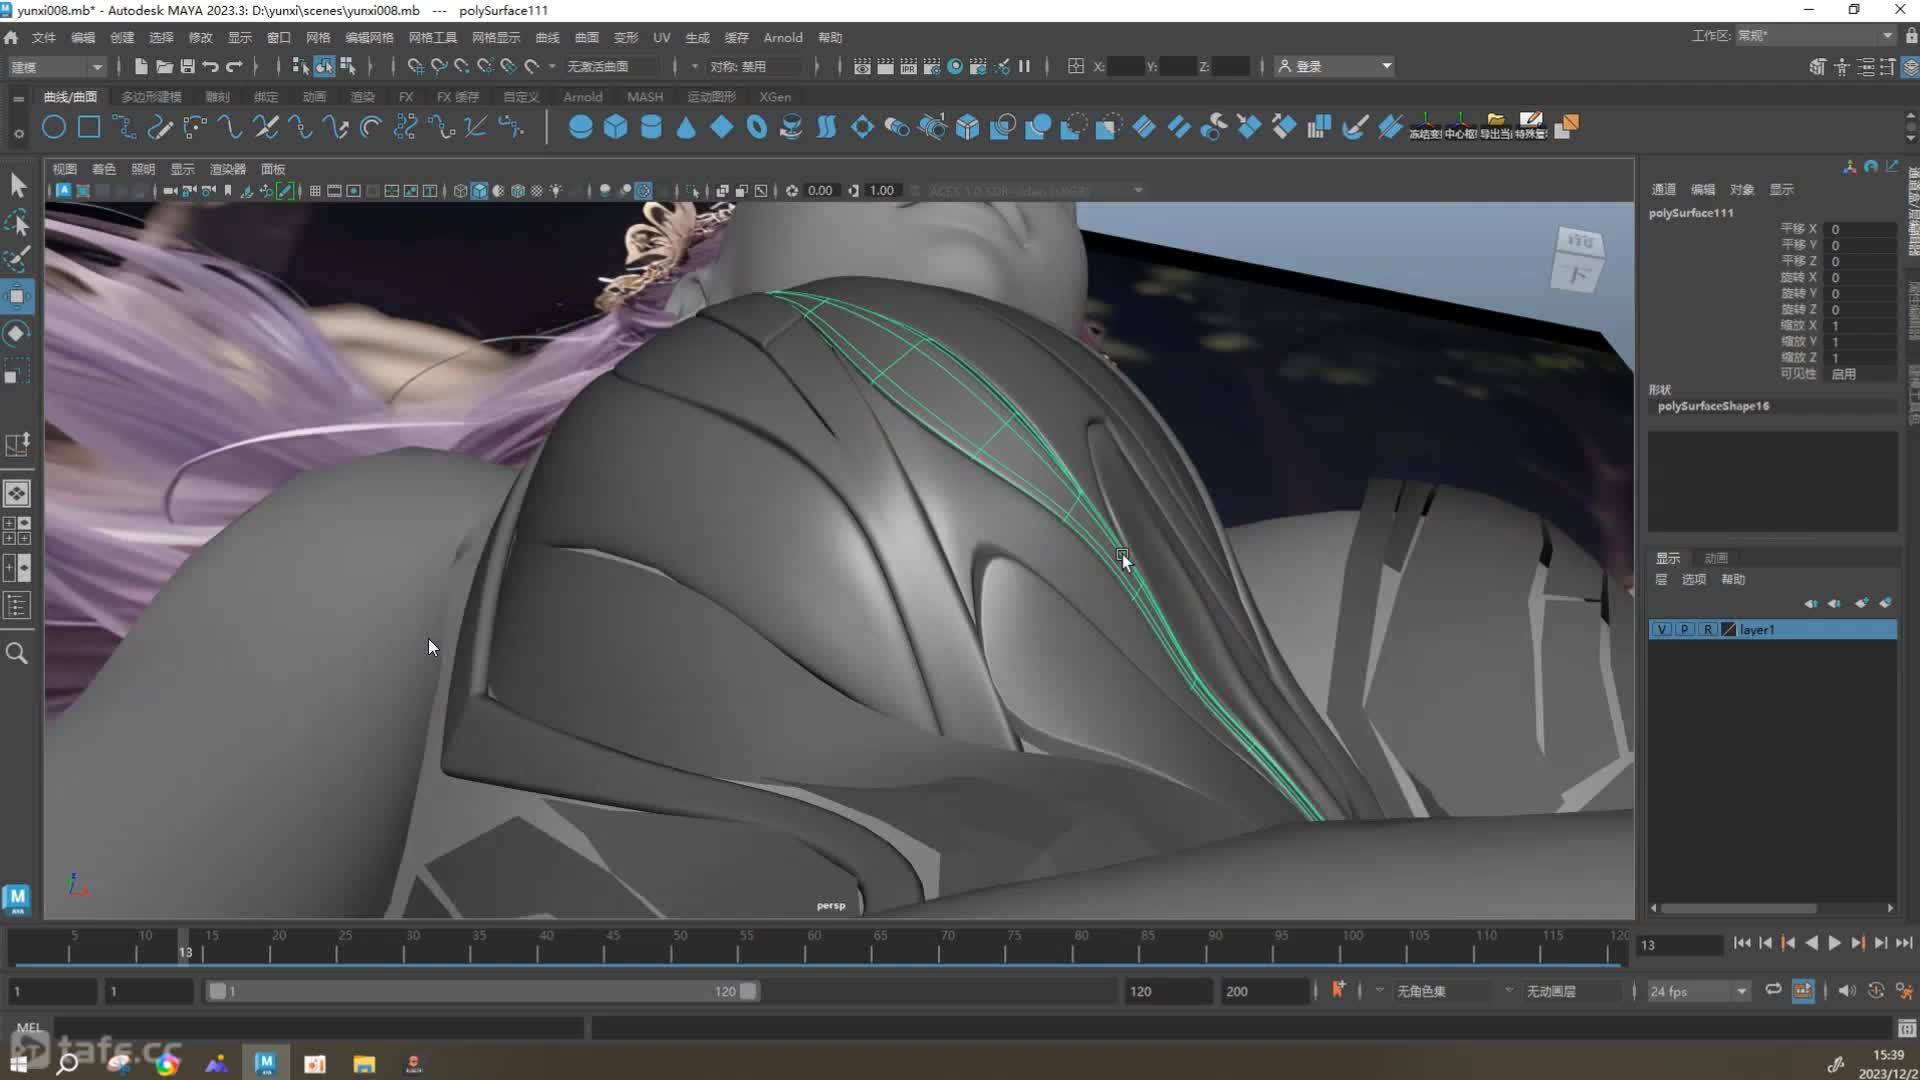This screenshot has height=1080, width=1920.
Task: Create a polygon cone from the shelf
Action: (x=686, y=127)
